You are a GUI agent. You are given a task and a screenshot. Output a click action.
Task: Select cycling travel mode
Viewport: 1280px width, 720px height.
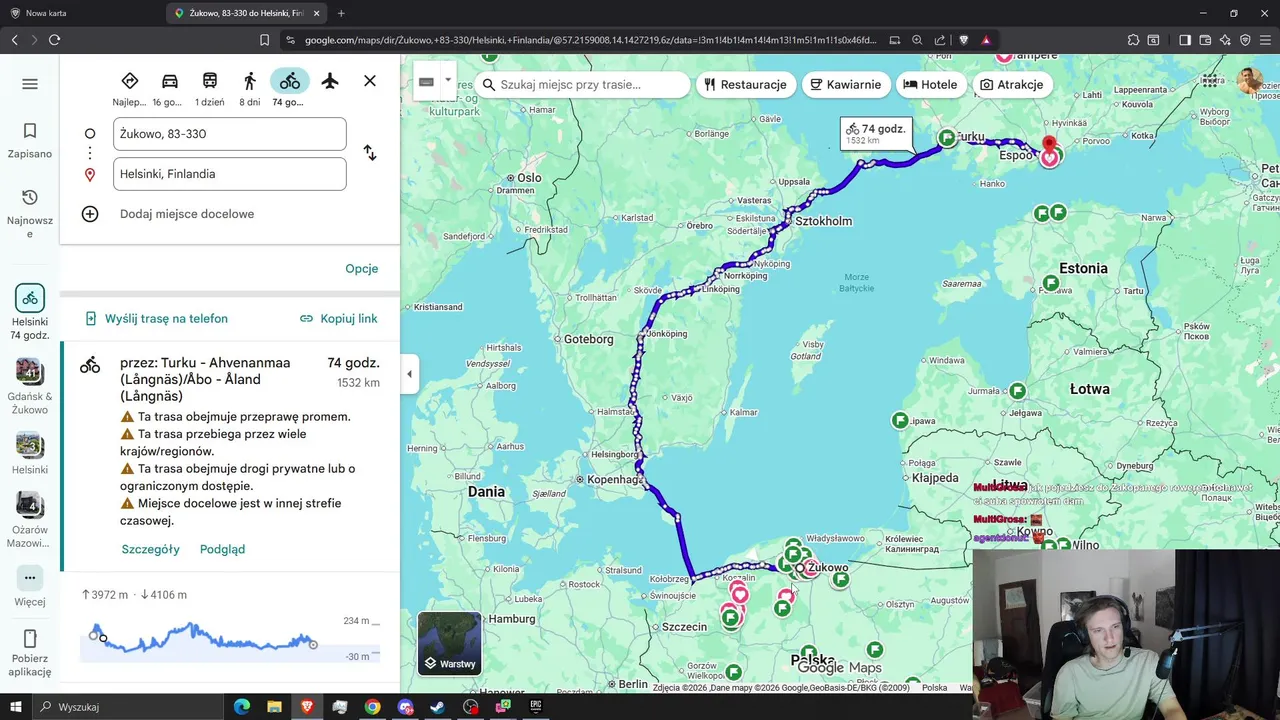289,88
